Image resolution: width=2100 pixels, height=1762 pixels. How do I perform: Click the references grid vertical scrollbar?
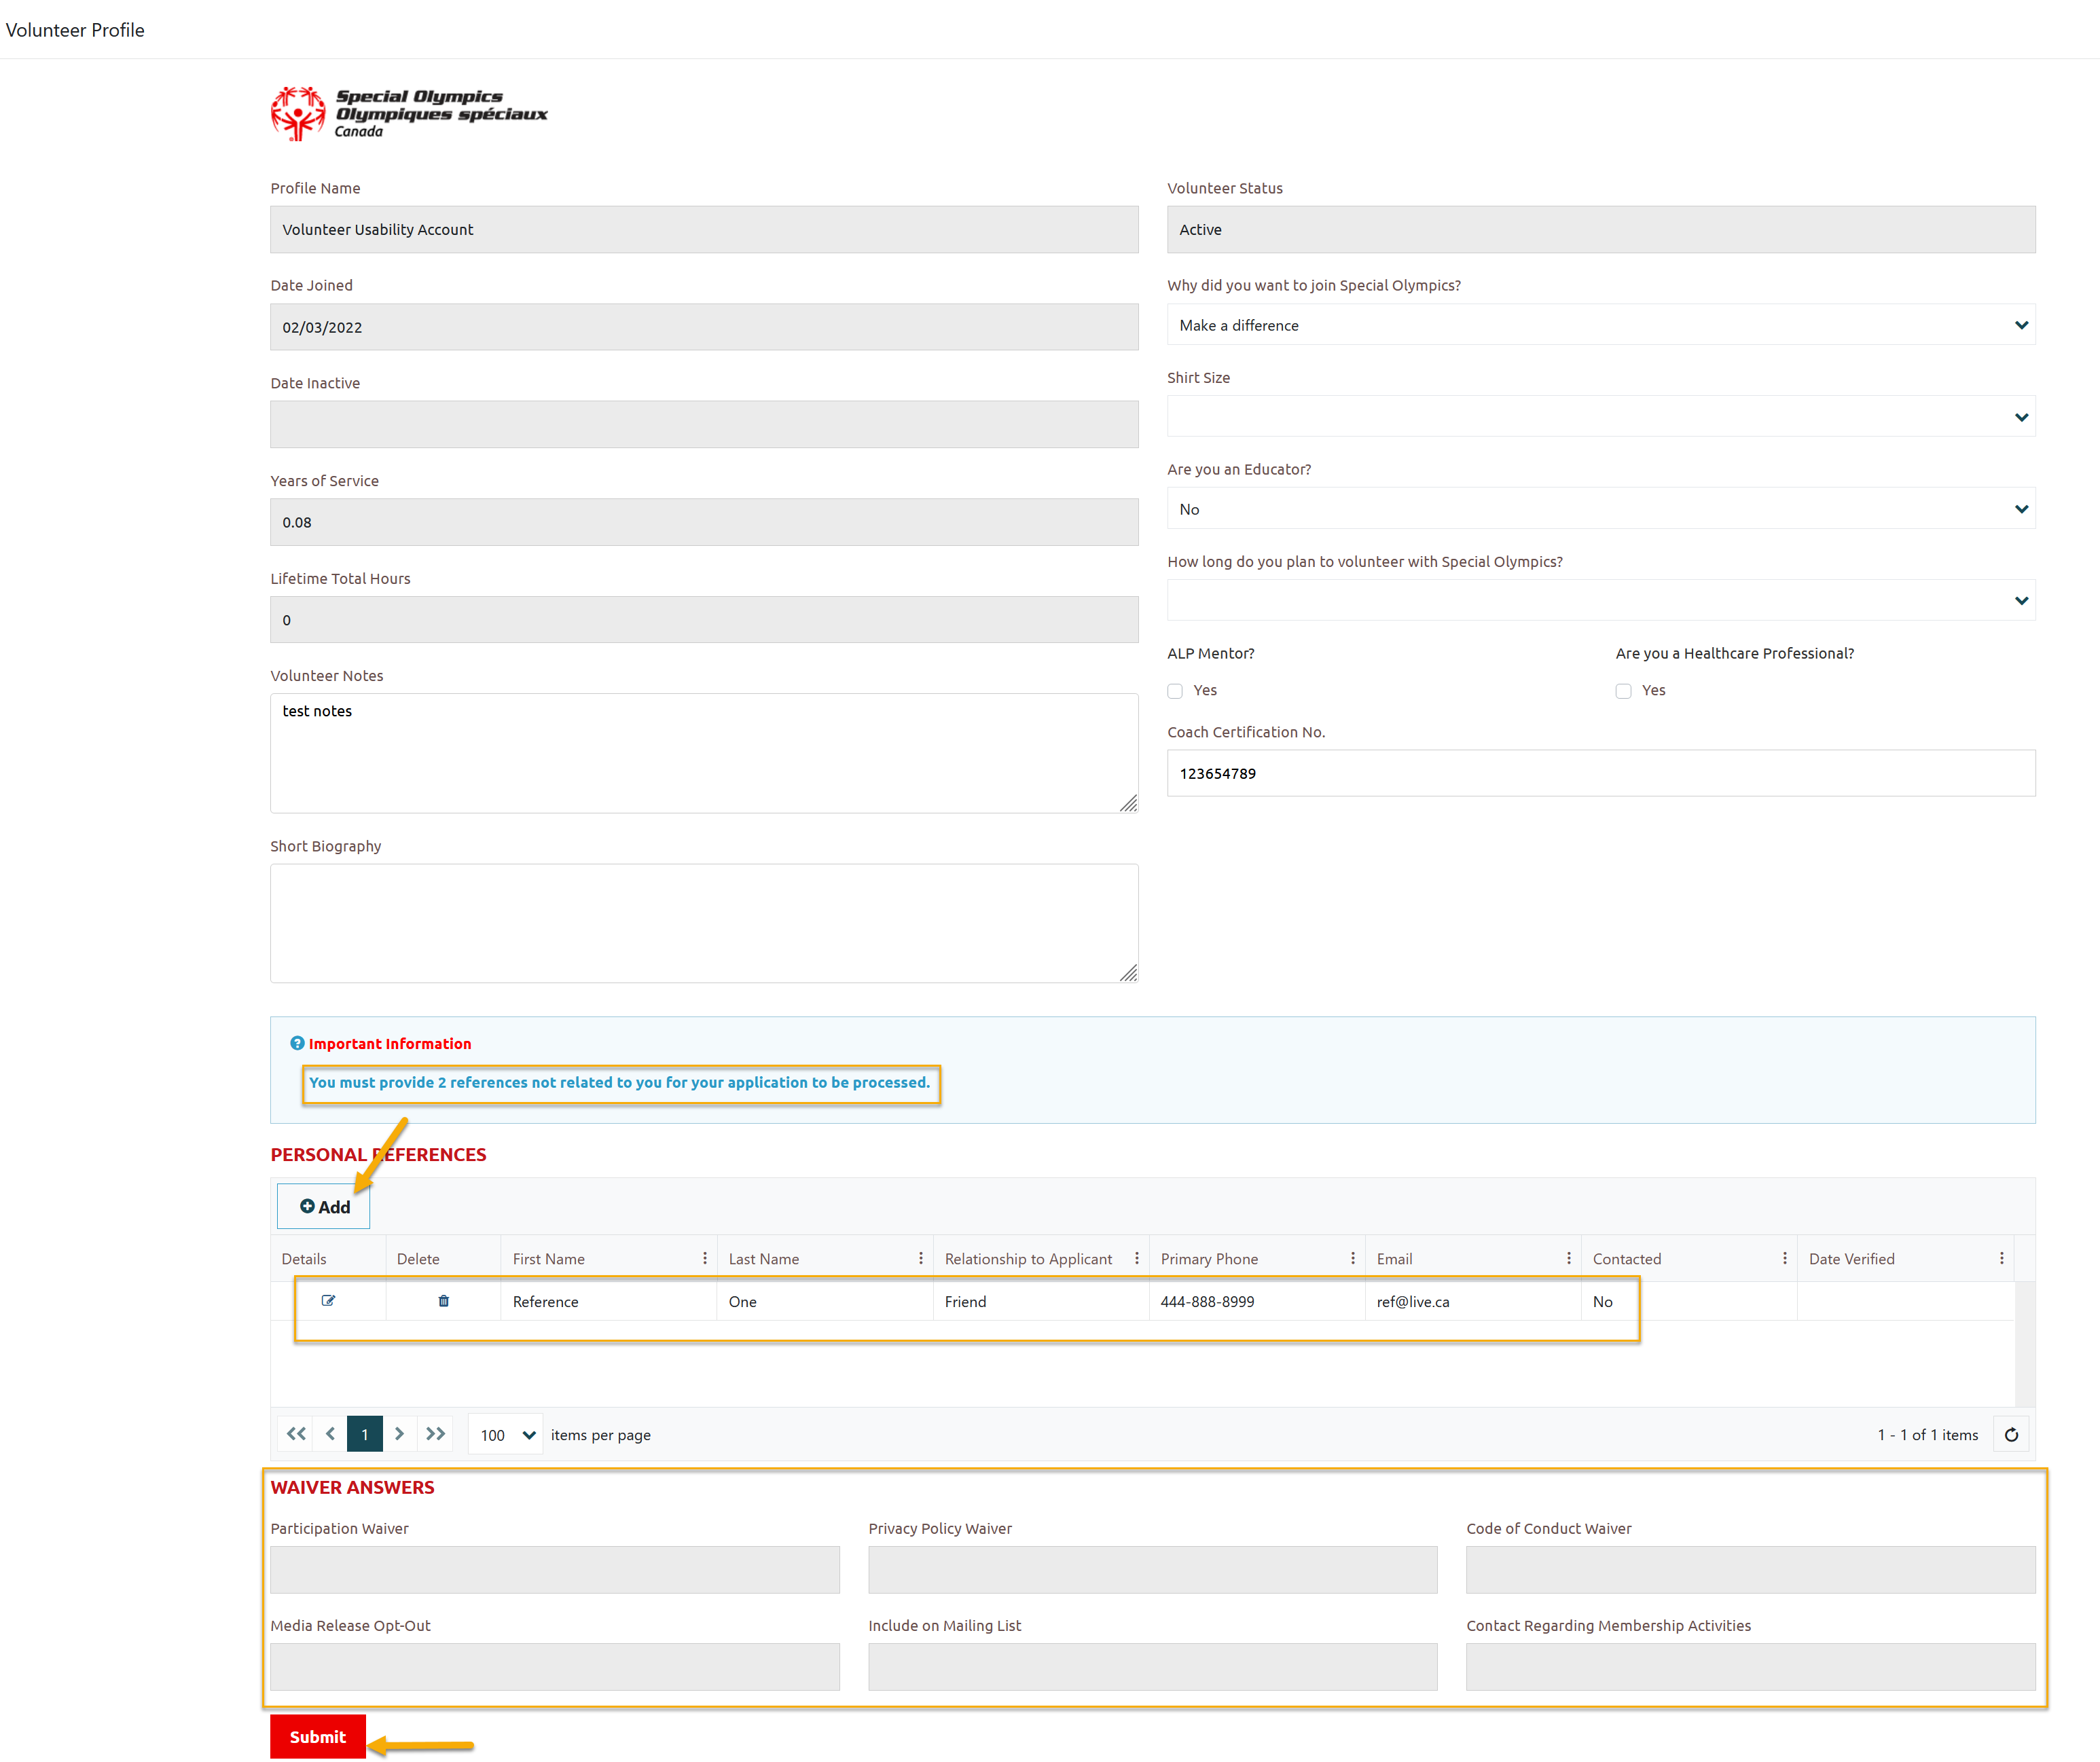pos(2024,1343)
